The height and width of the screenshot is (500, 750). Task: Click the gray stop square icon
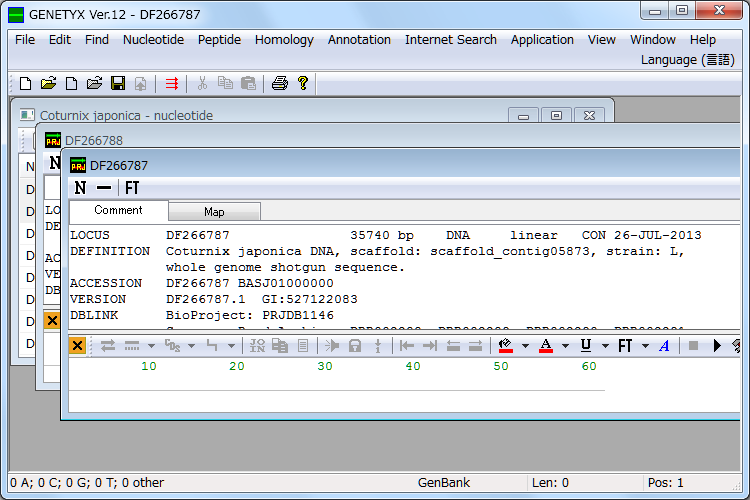click(x=693, y=345)
